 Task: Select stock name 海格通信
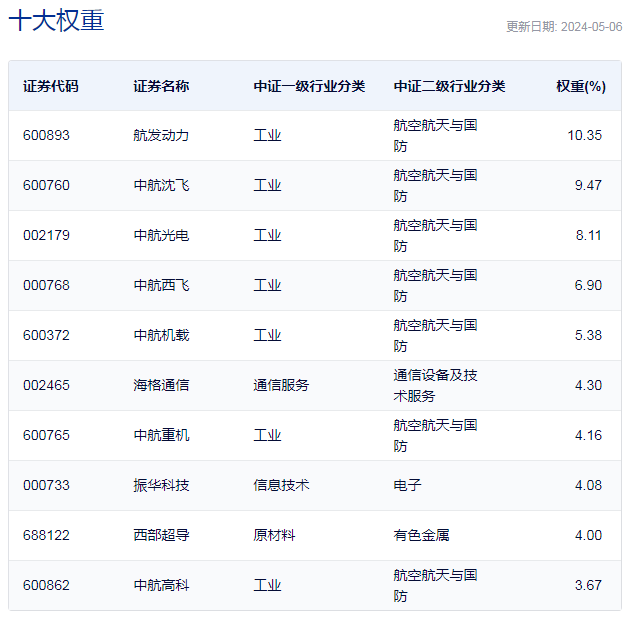(161, 385)
